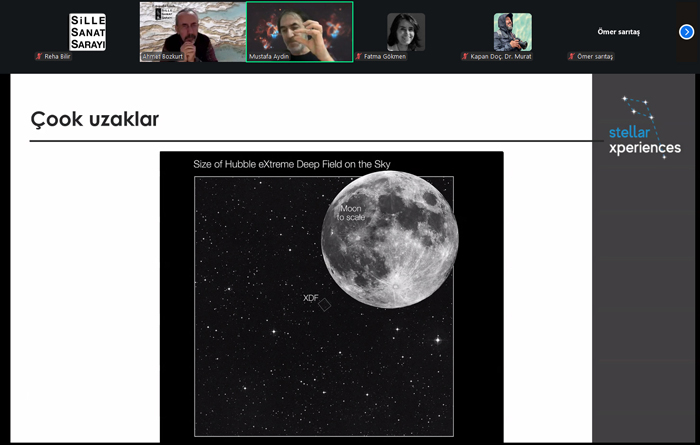This screenshot has height=445, width=700.
Task: Show next participants with the blue arrow
Action: click(686, 32)
